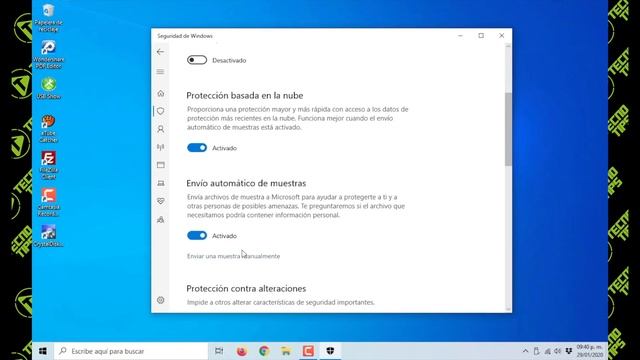Image resolution: width=640 pixels, height=360 pixels.
Task: Open FileZilla Client desktop icon
Action: coord(49,165)
